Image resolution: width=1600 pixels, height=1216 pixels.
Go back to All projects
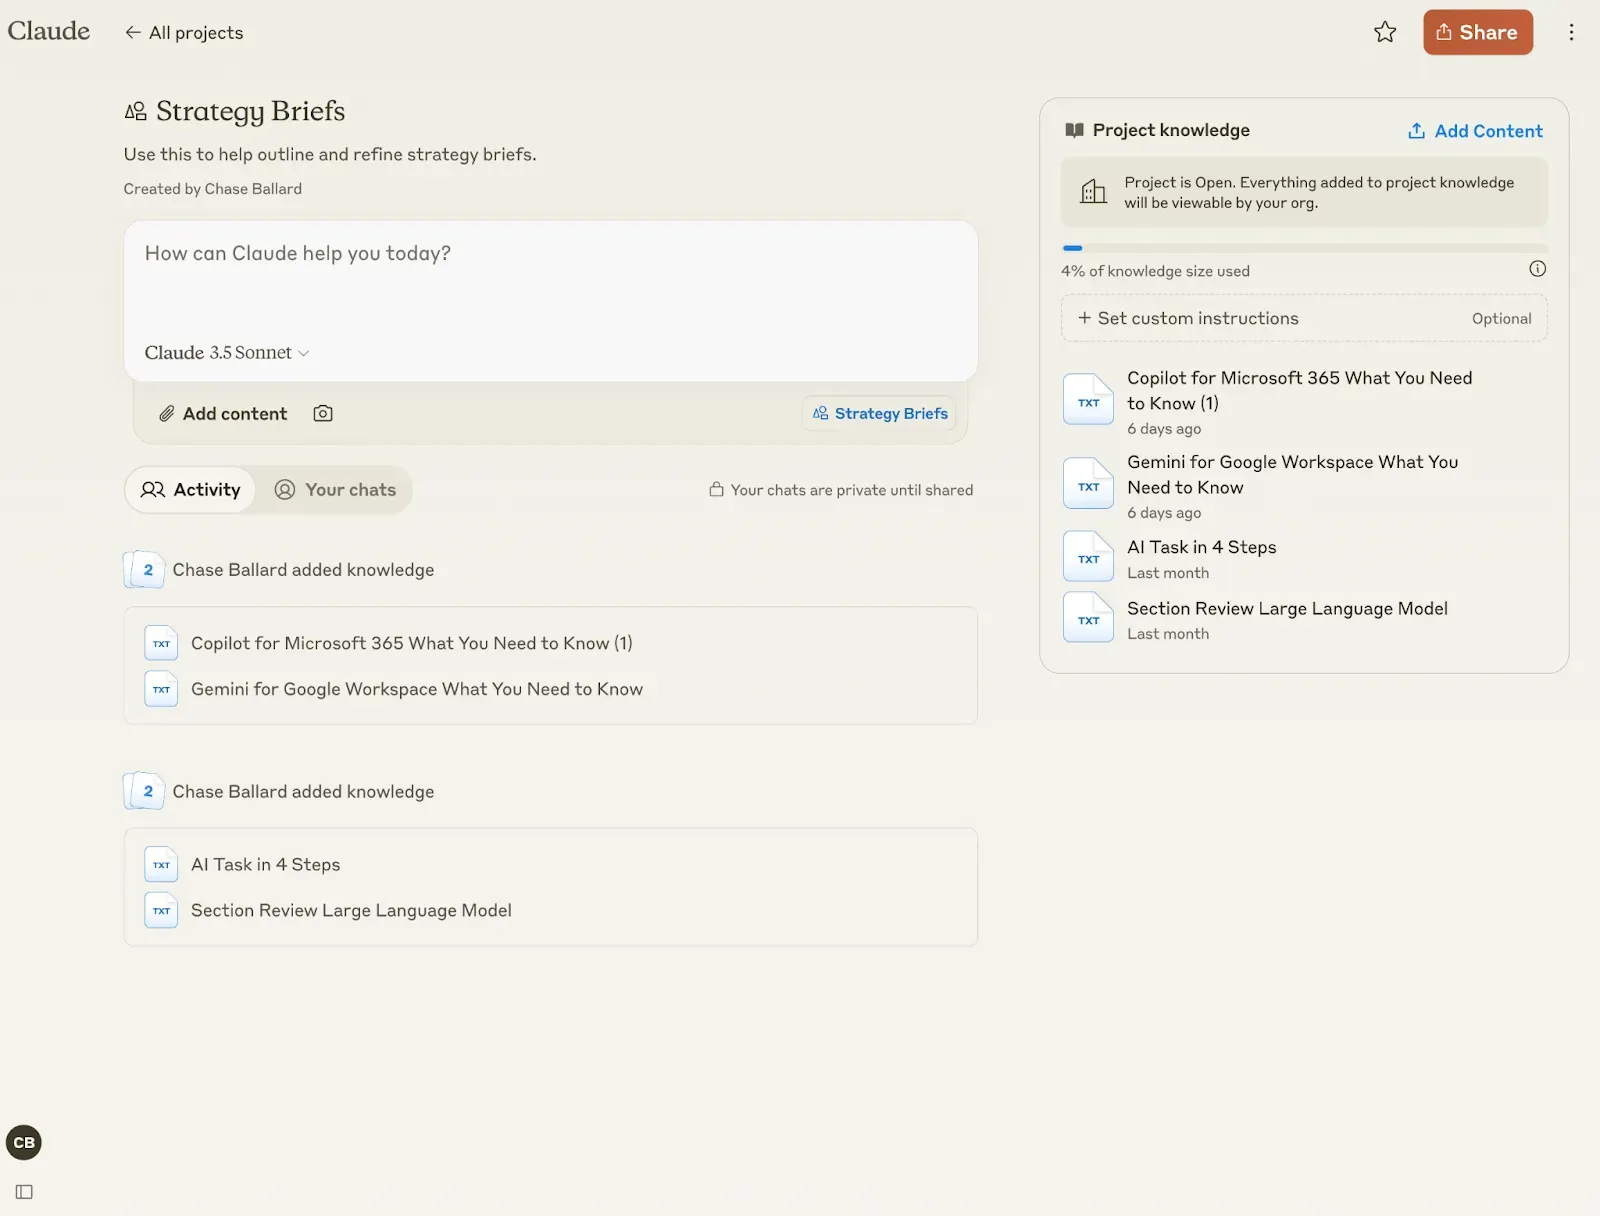pyautogui.click(x=184, y=32)
